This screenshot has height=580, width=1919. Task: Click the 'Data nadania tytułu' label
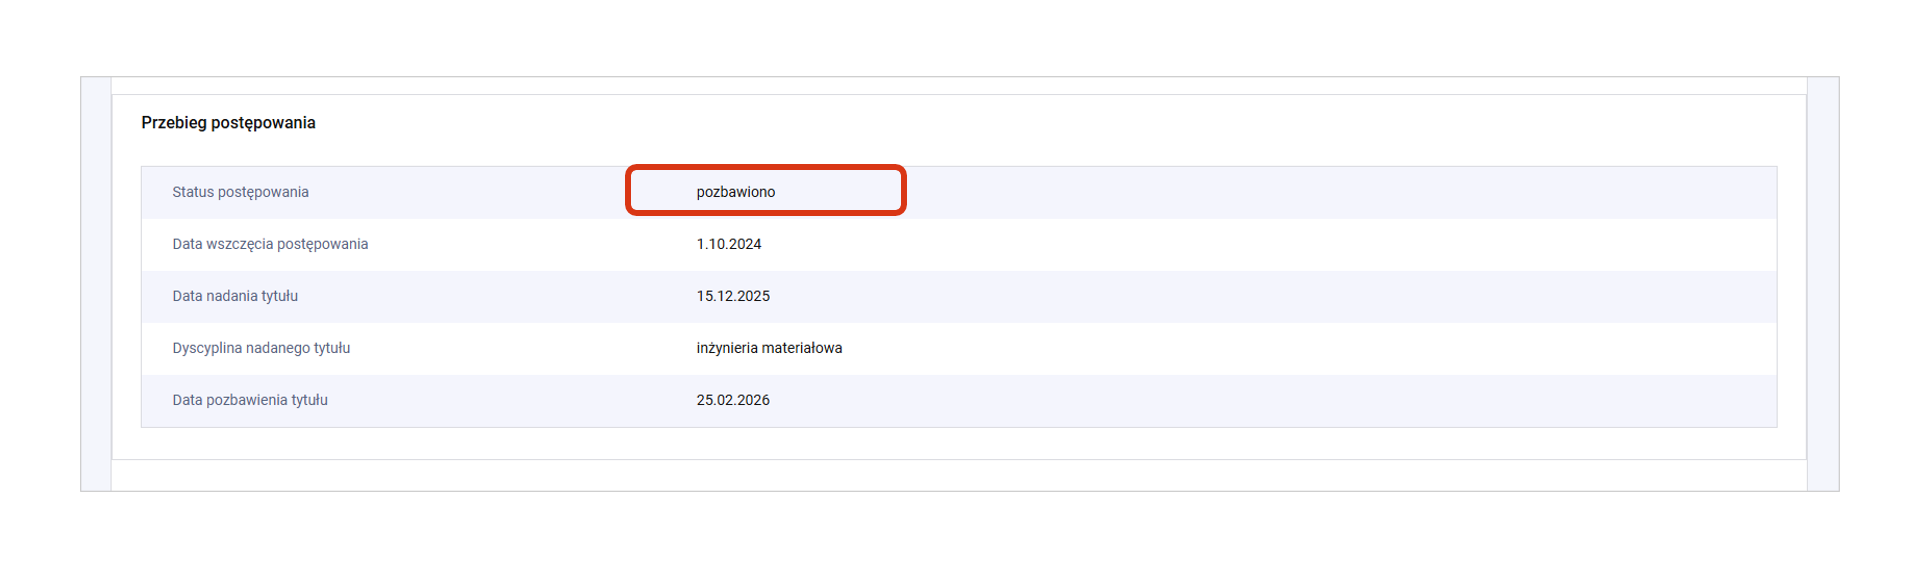click(235, 296)
